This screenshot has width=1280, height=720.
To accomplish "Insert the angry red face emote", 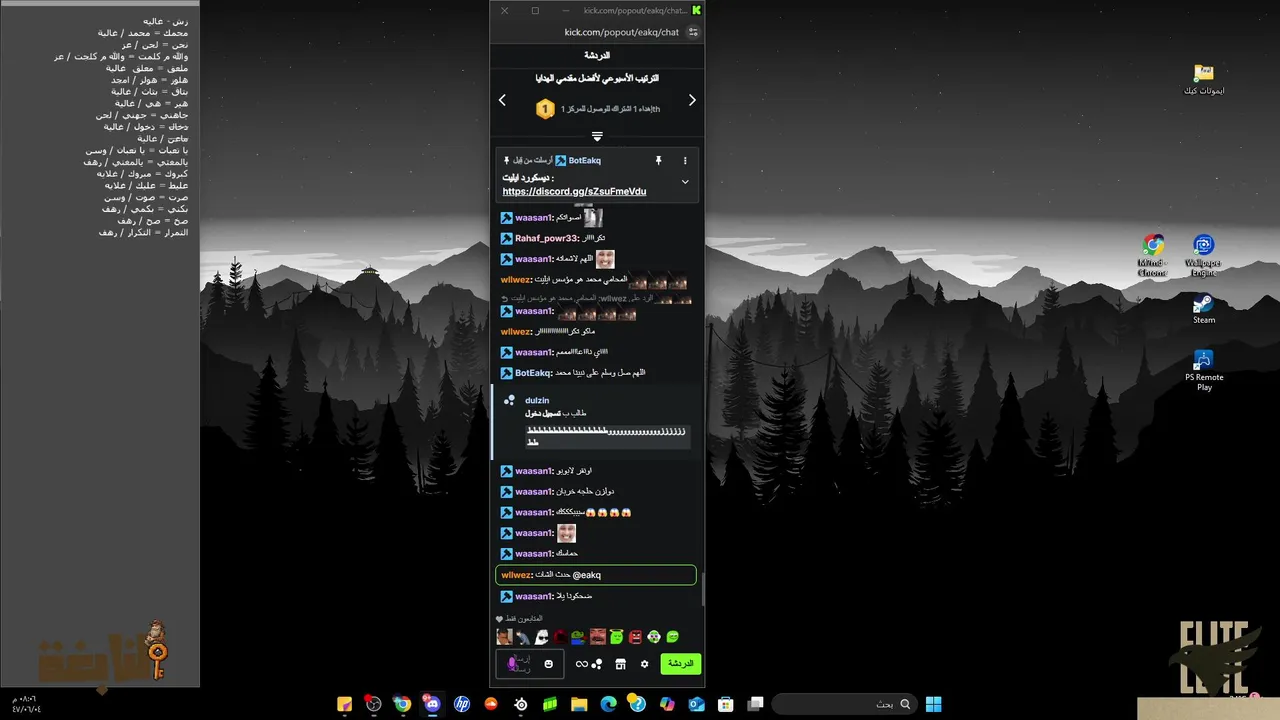I will (x=635, y=637).
